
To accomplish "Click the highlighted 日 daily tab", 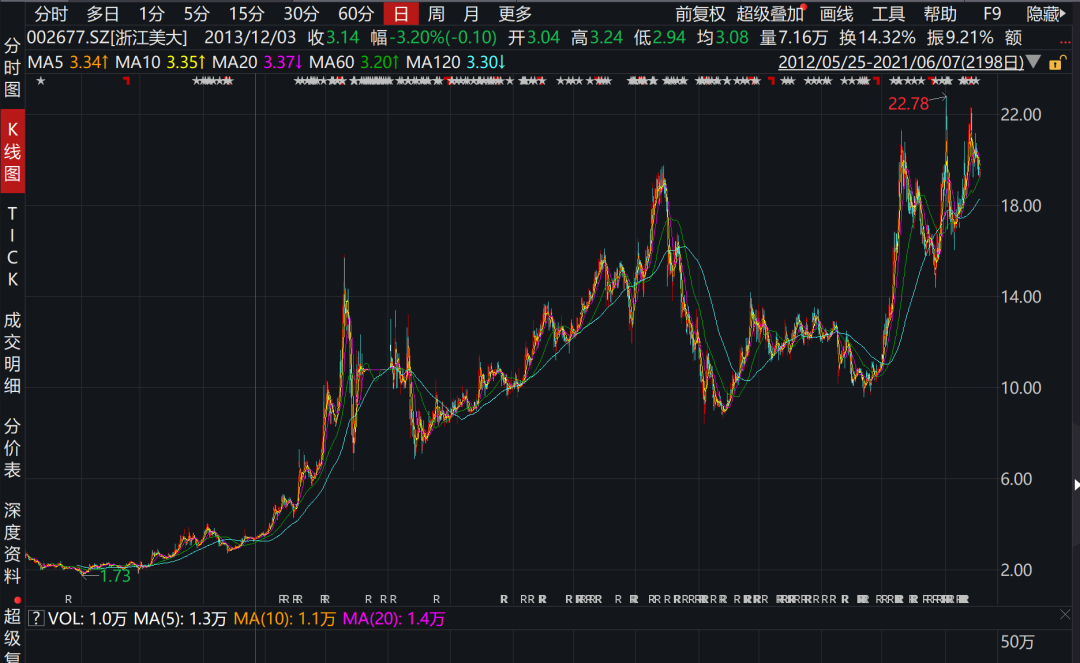I will click(x=401, y=14).
